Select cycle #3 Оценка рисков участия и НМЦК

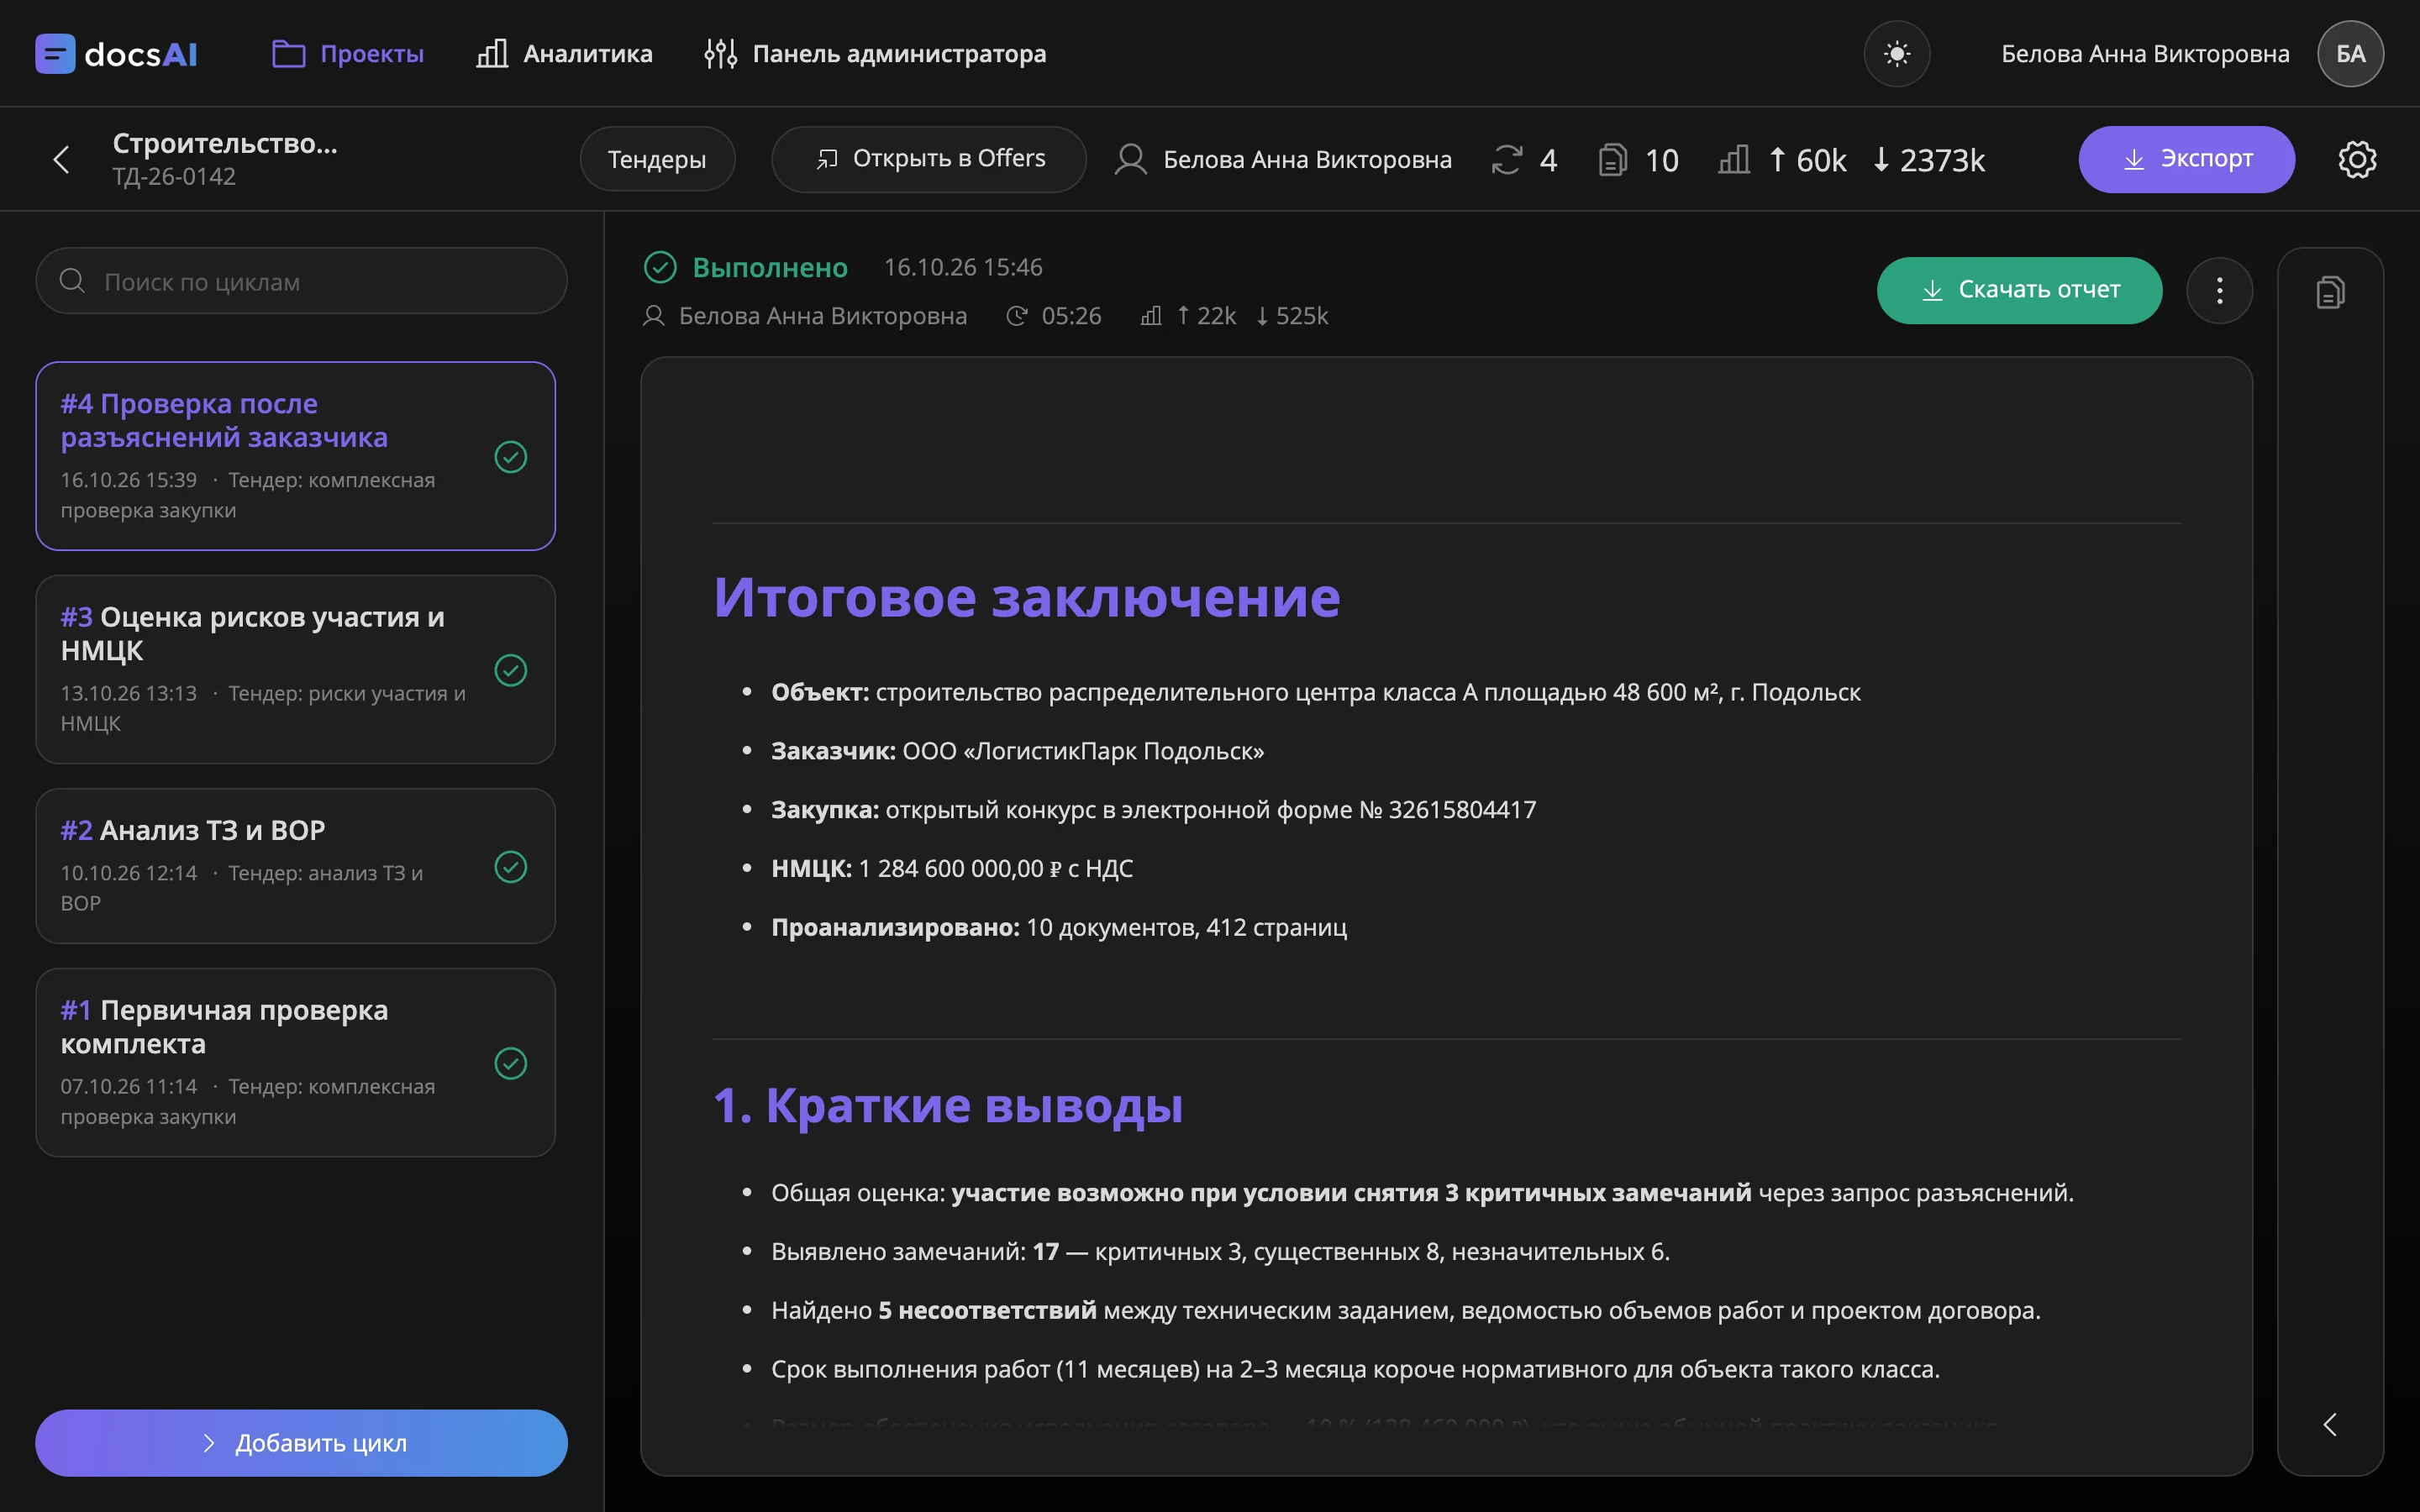296,669
